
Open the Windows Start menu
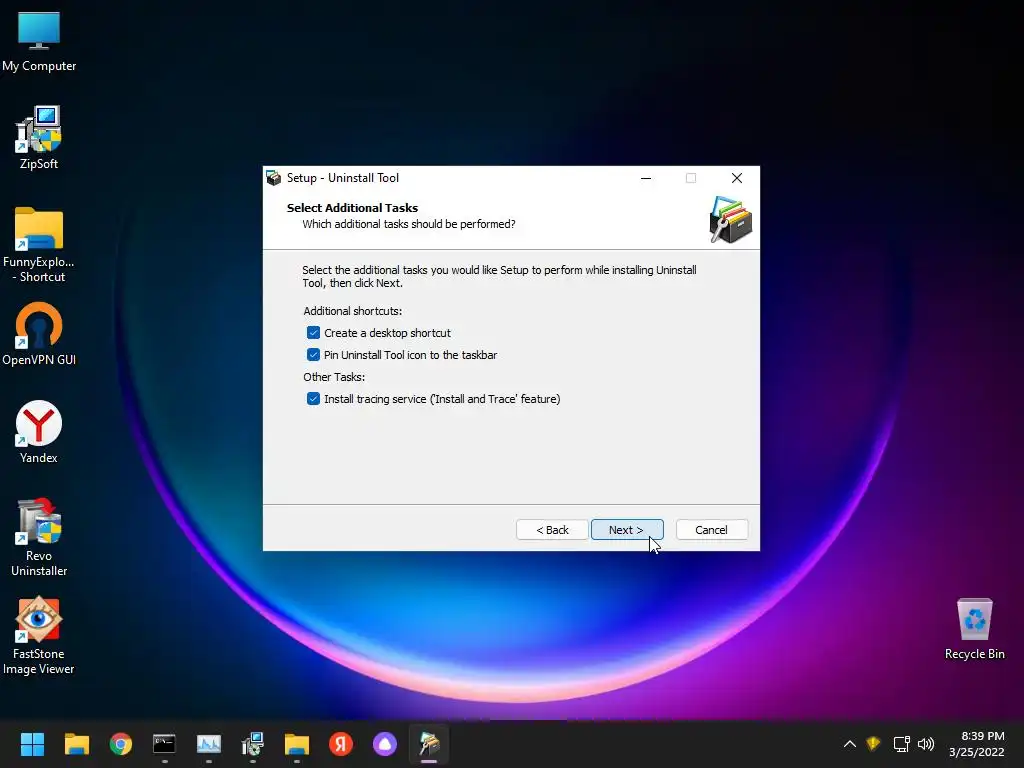click(32, 744)
